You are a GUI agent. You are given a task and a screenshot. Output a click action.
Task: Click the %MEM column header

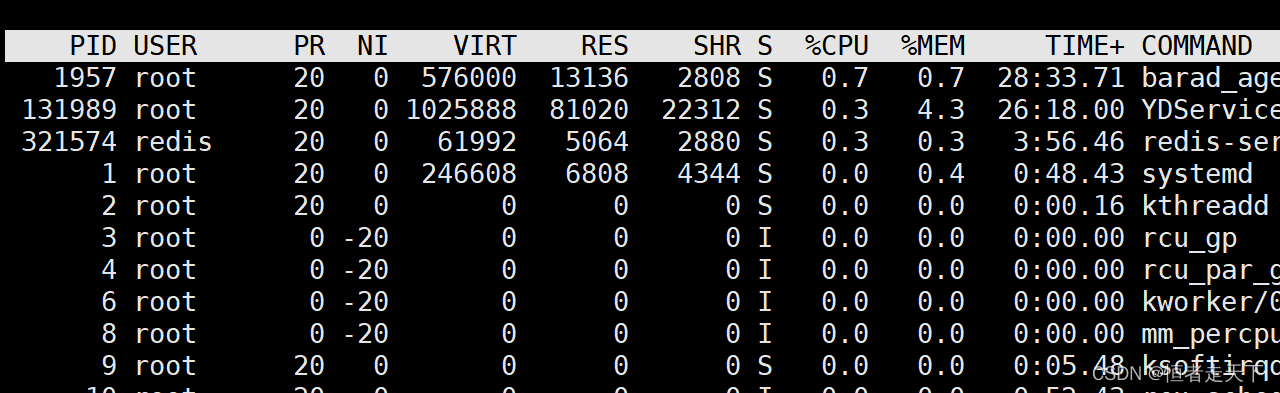(x=933, y=46)
